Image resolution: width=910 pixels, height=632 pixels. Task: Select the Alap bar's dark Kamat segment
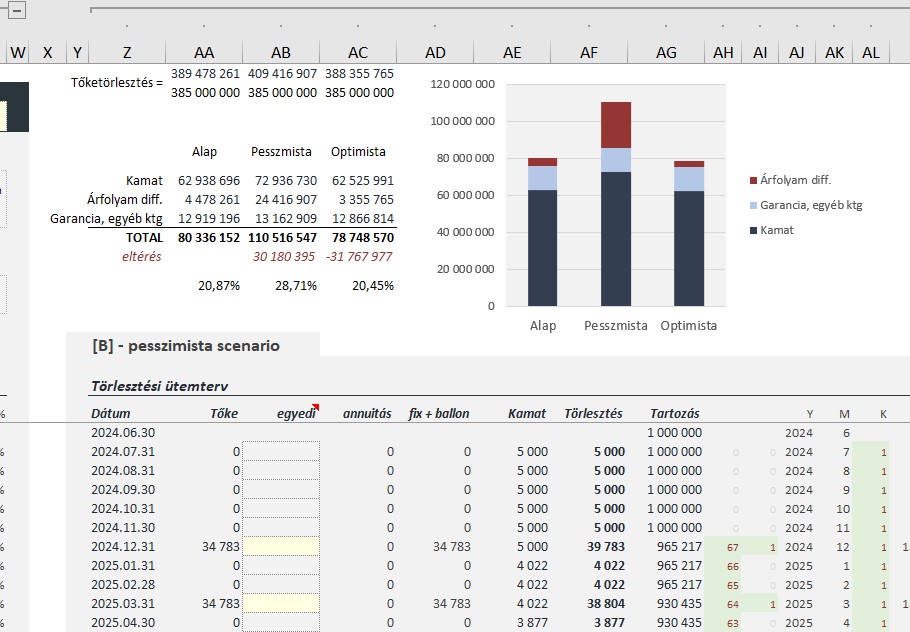tap(542, 248)
